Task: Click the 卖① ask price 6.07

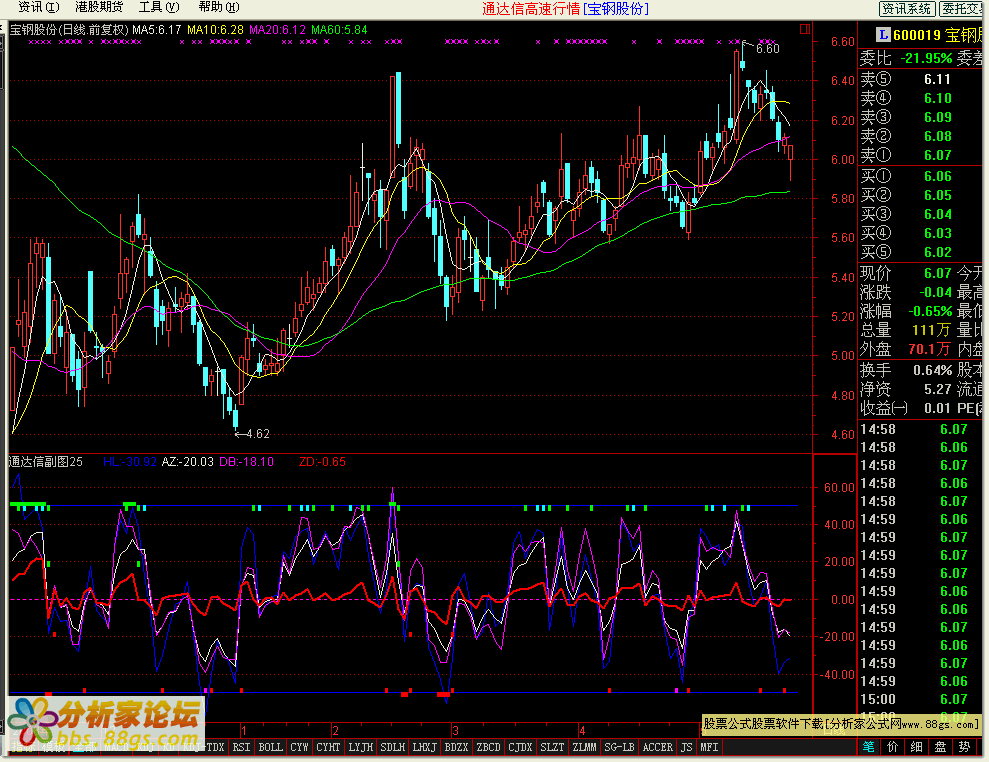Action: coord(937,155)
